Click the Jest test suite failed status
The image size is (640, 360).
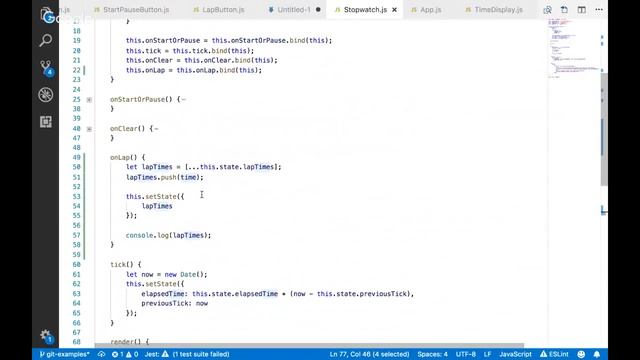pos(187,354)
